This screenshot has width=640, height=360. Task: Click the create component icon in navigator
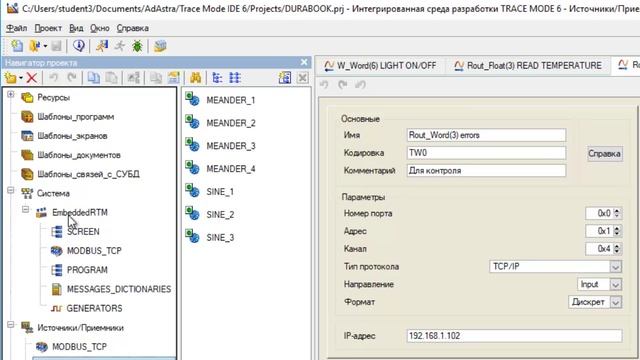(x=10, y=78)
